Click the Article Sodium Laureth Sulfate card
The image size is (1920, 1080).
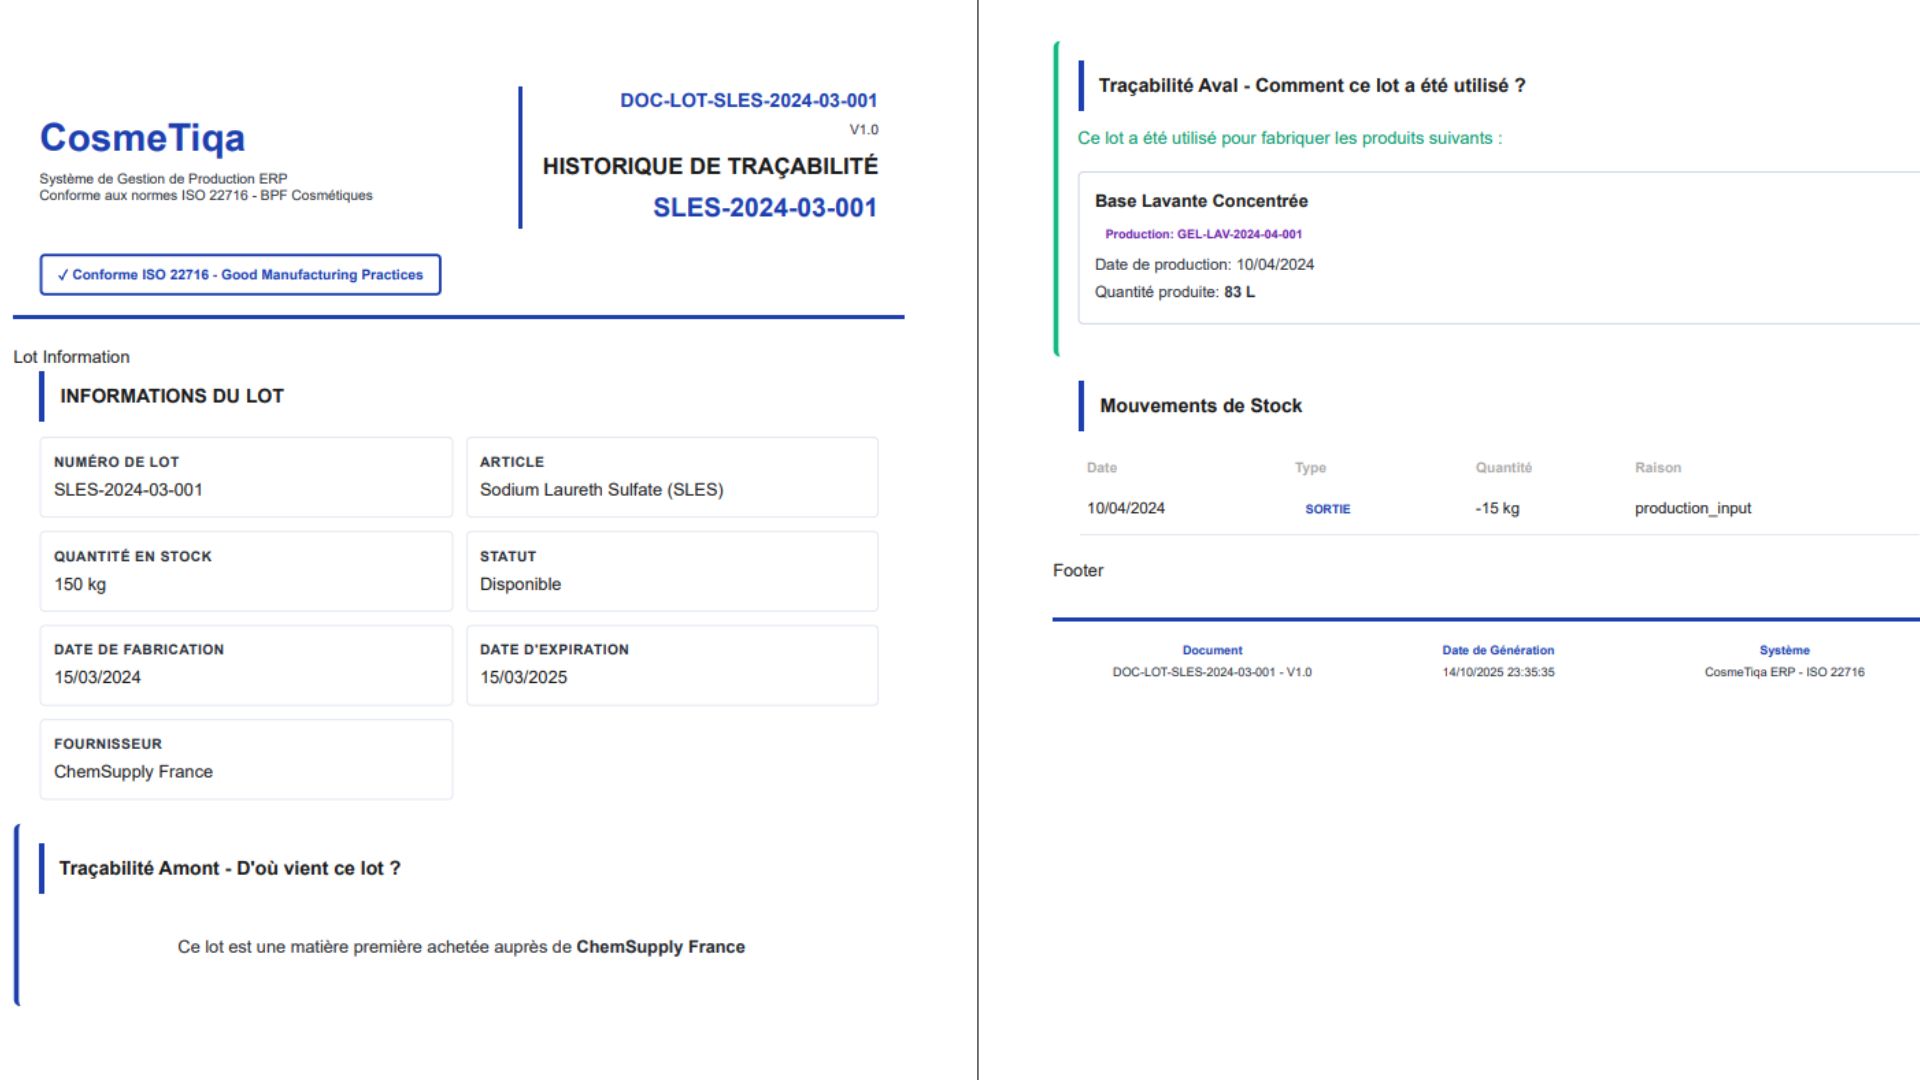(x=672, y=477)
